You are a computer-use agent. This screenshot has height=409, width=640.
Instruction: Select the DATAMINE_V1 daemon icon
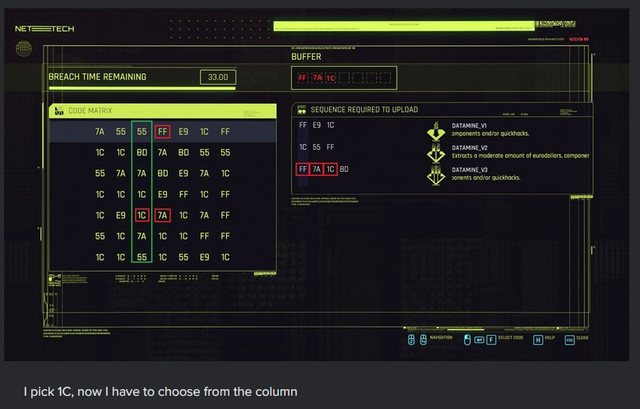436,131
